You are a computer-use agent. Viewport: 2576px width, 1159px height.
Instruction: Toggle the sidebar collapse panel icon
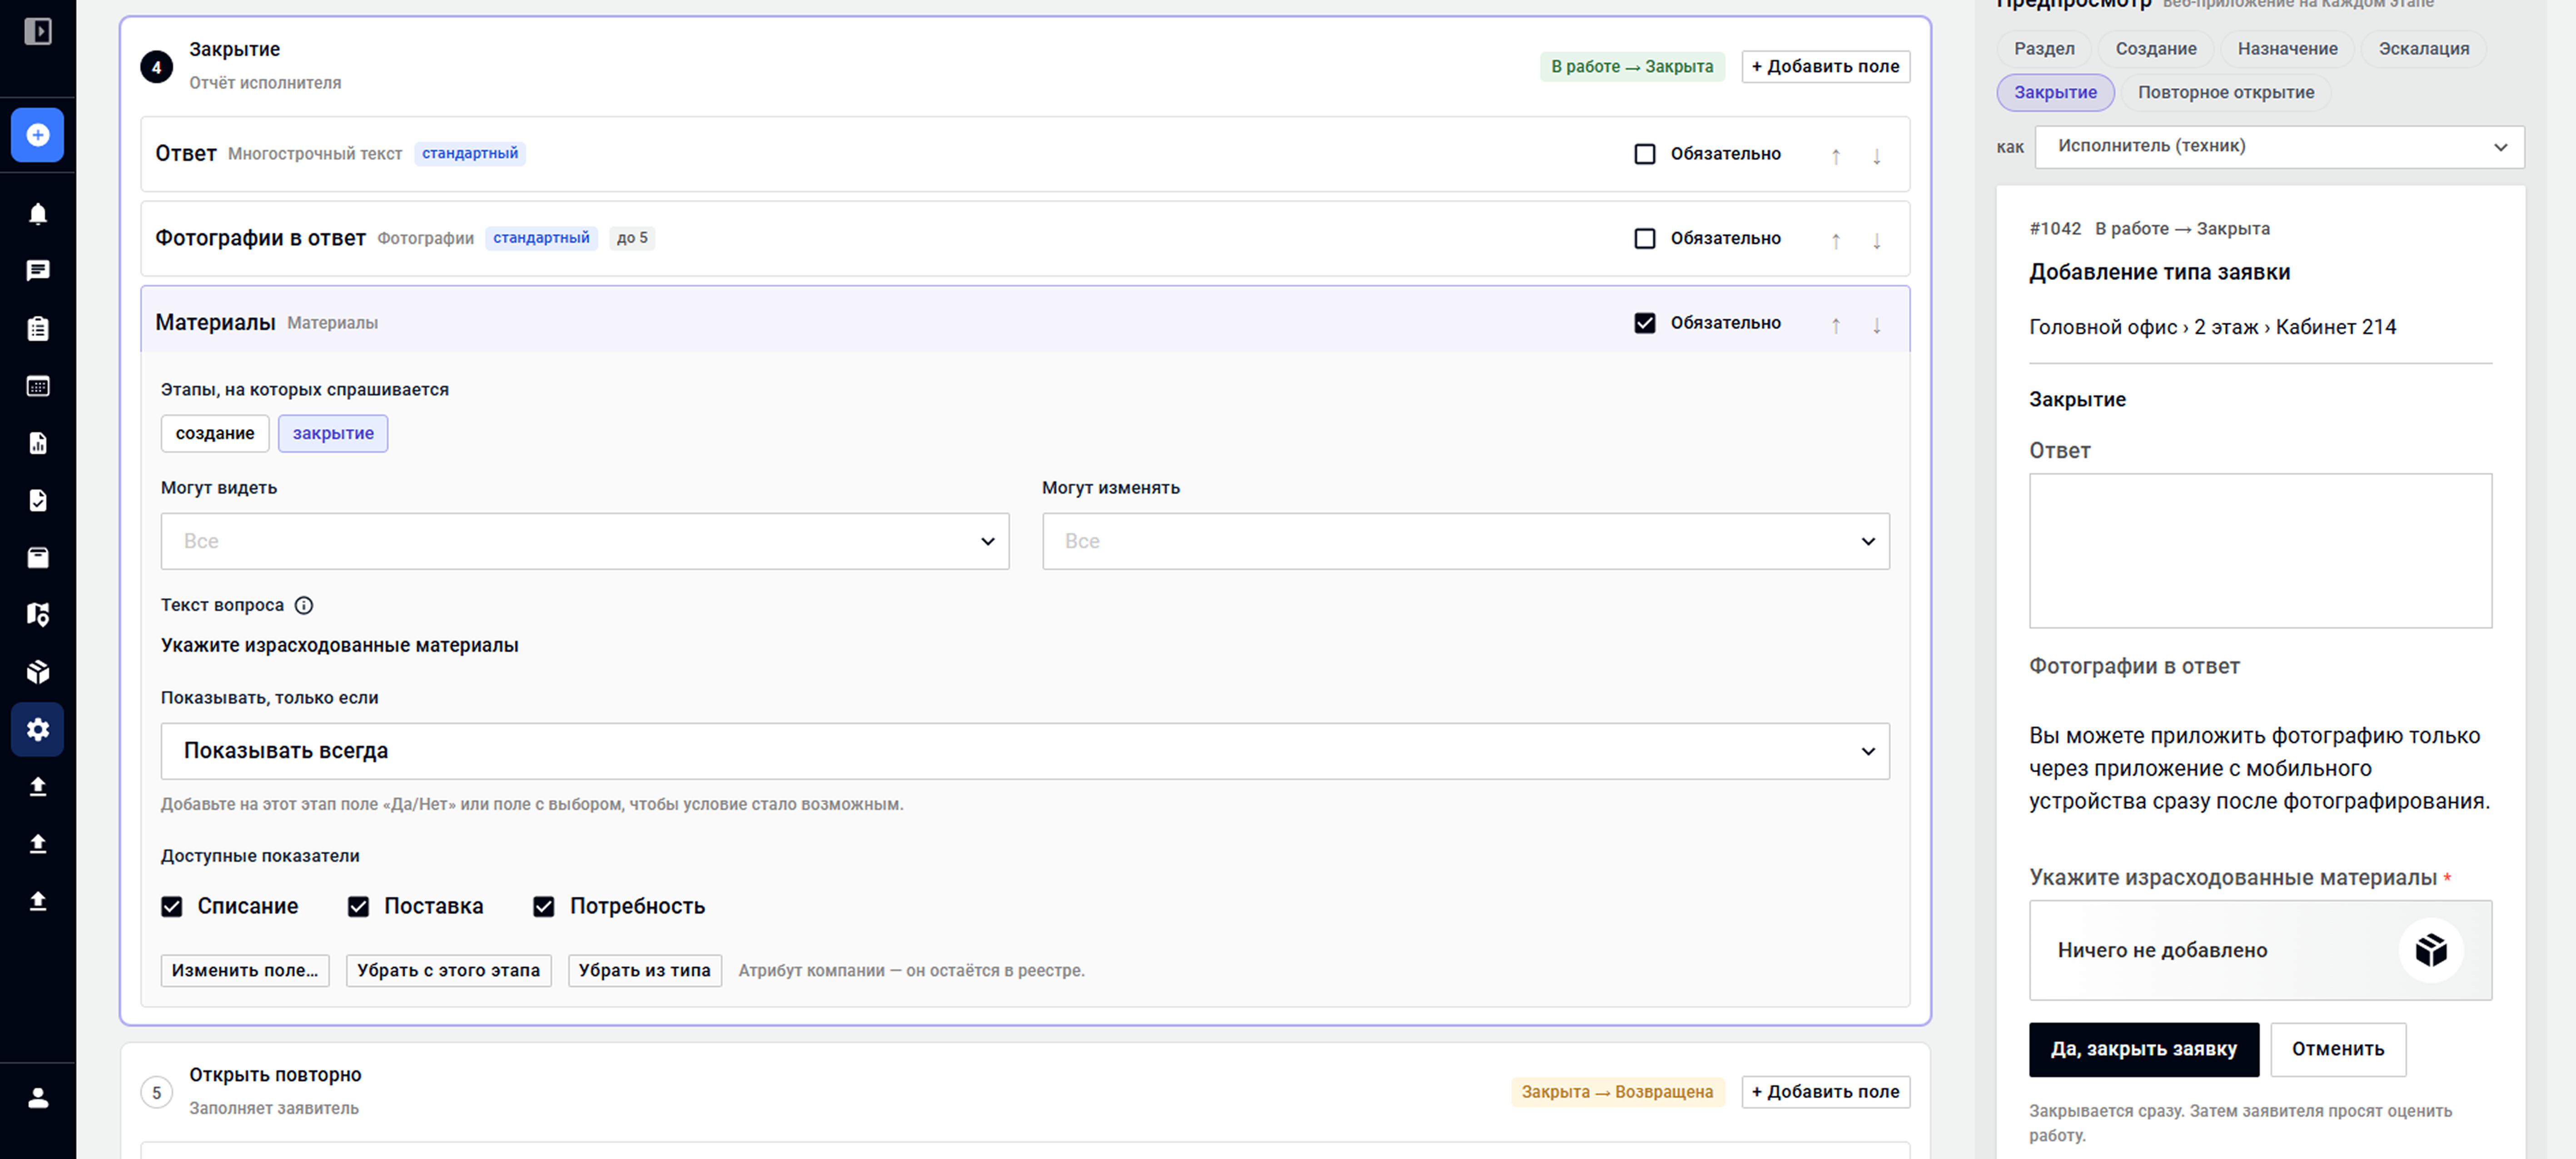[x=38, y=32]
